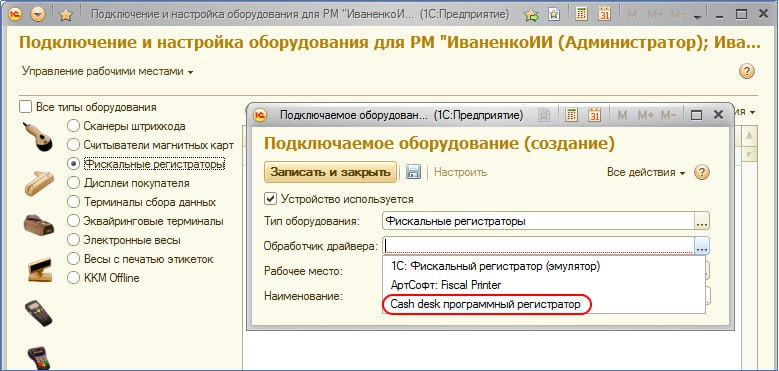Open the calendar icon in main title bar
The height and width of the screenshot is (371, 779).
point(604,15)
